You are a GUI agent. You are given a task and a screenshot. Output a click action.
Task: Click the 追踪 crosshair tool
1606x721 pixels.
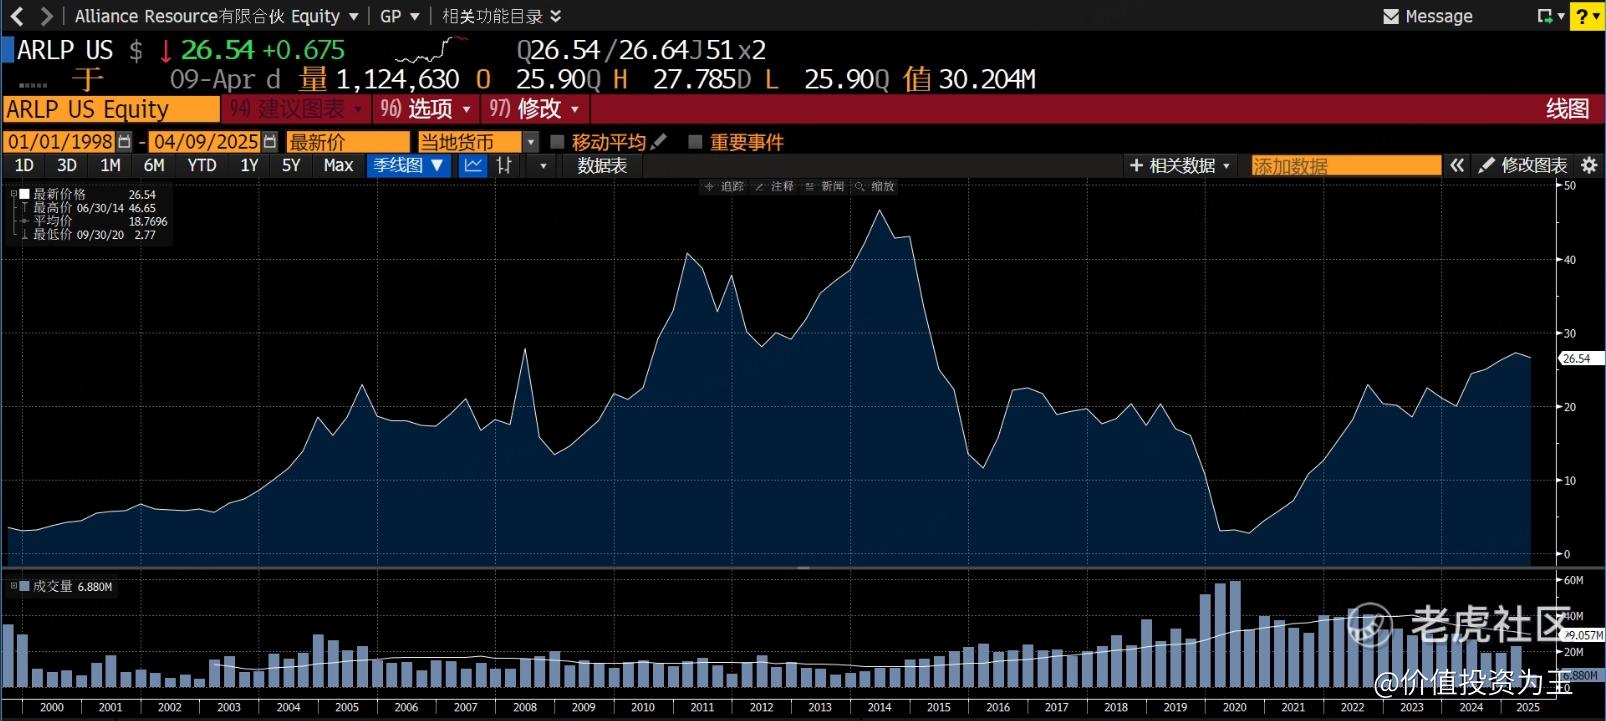(x=724, y=187)
